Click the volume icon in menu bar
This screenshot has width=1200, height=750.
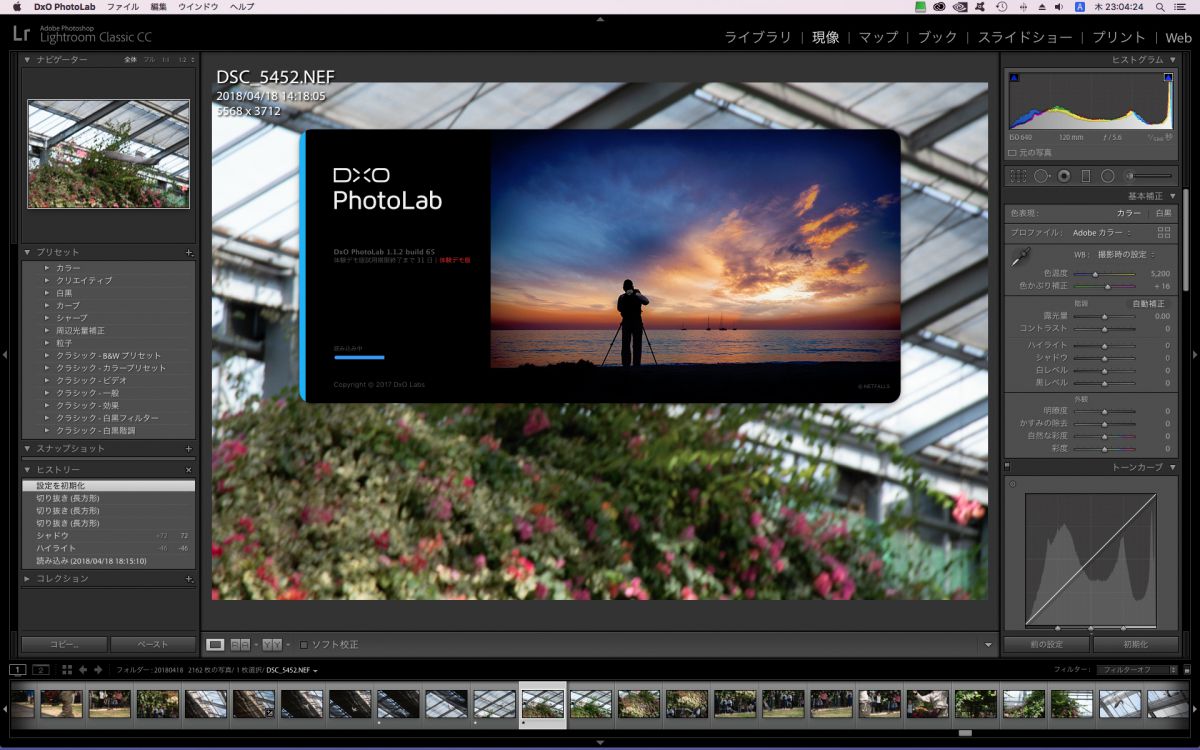(1060, 6)
